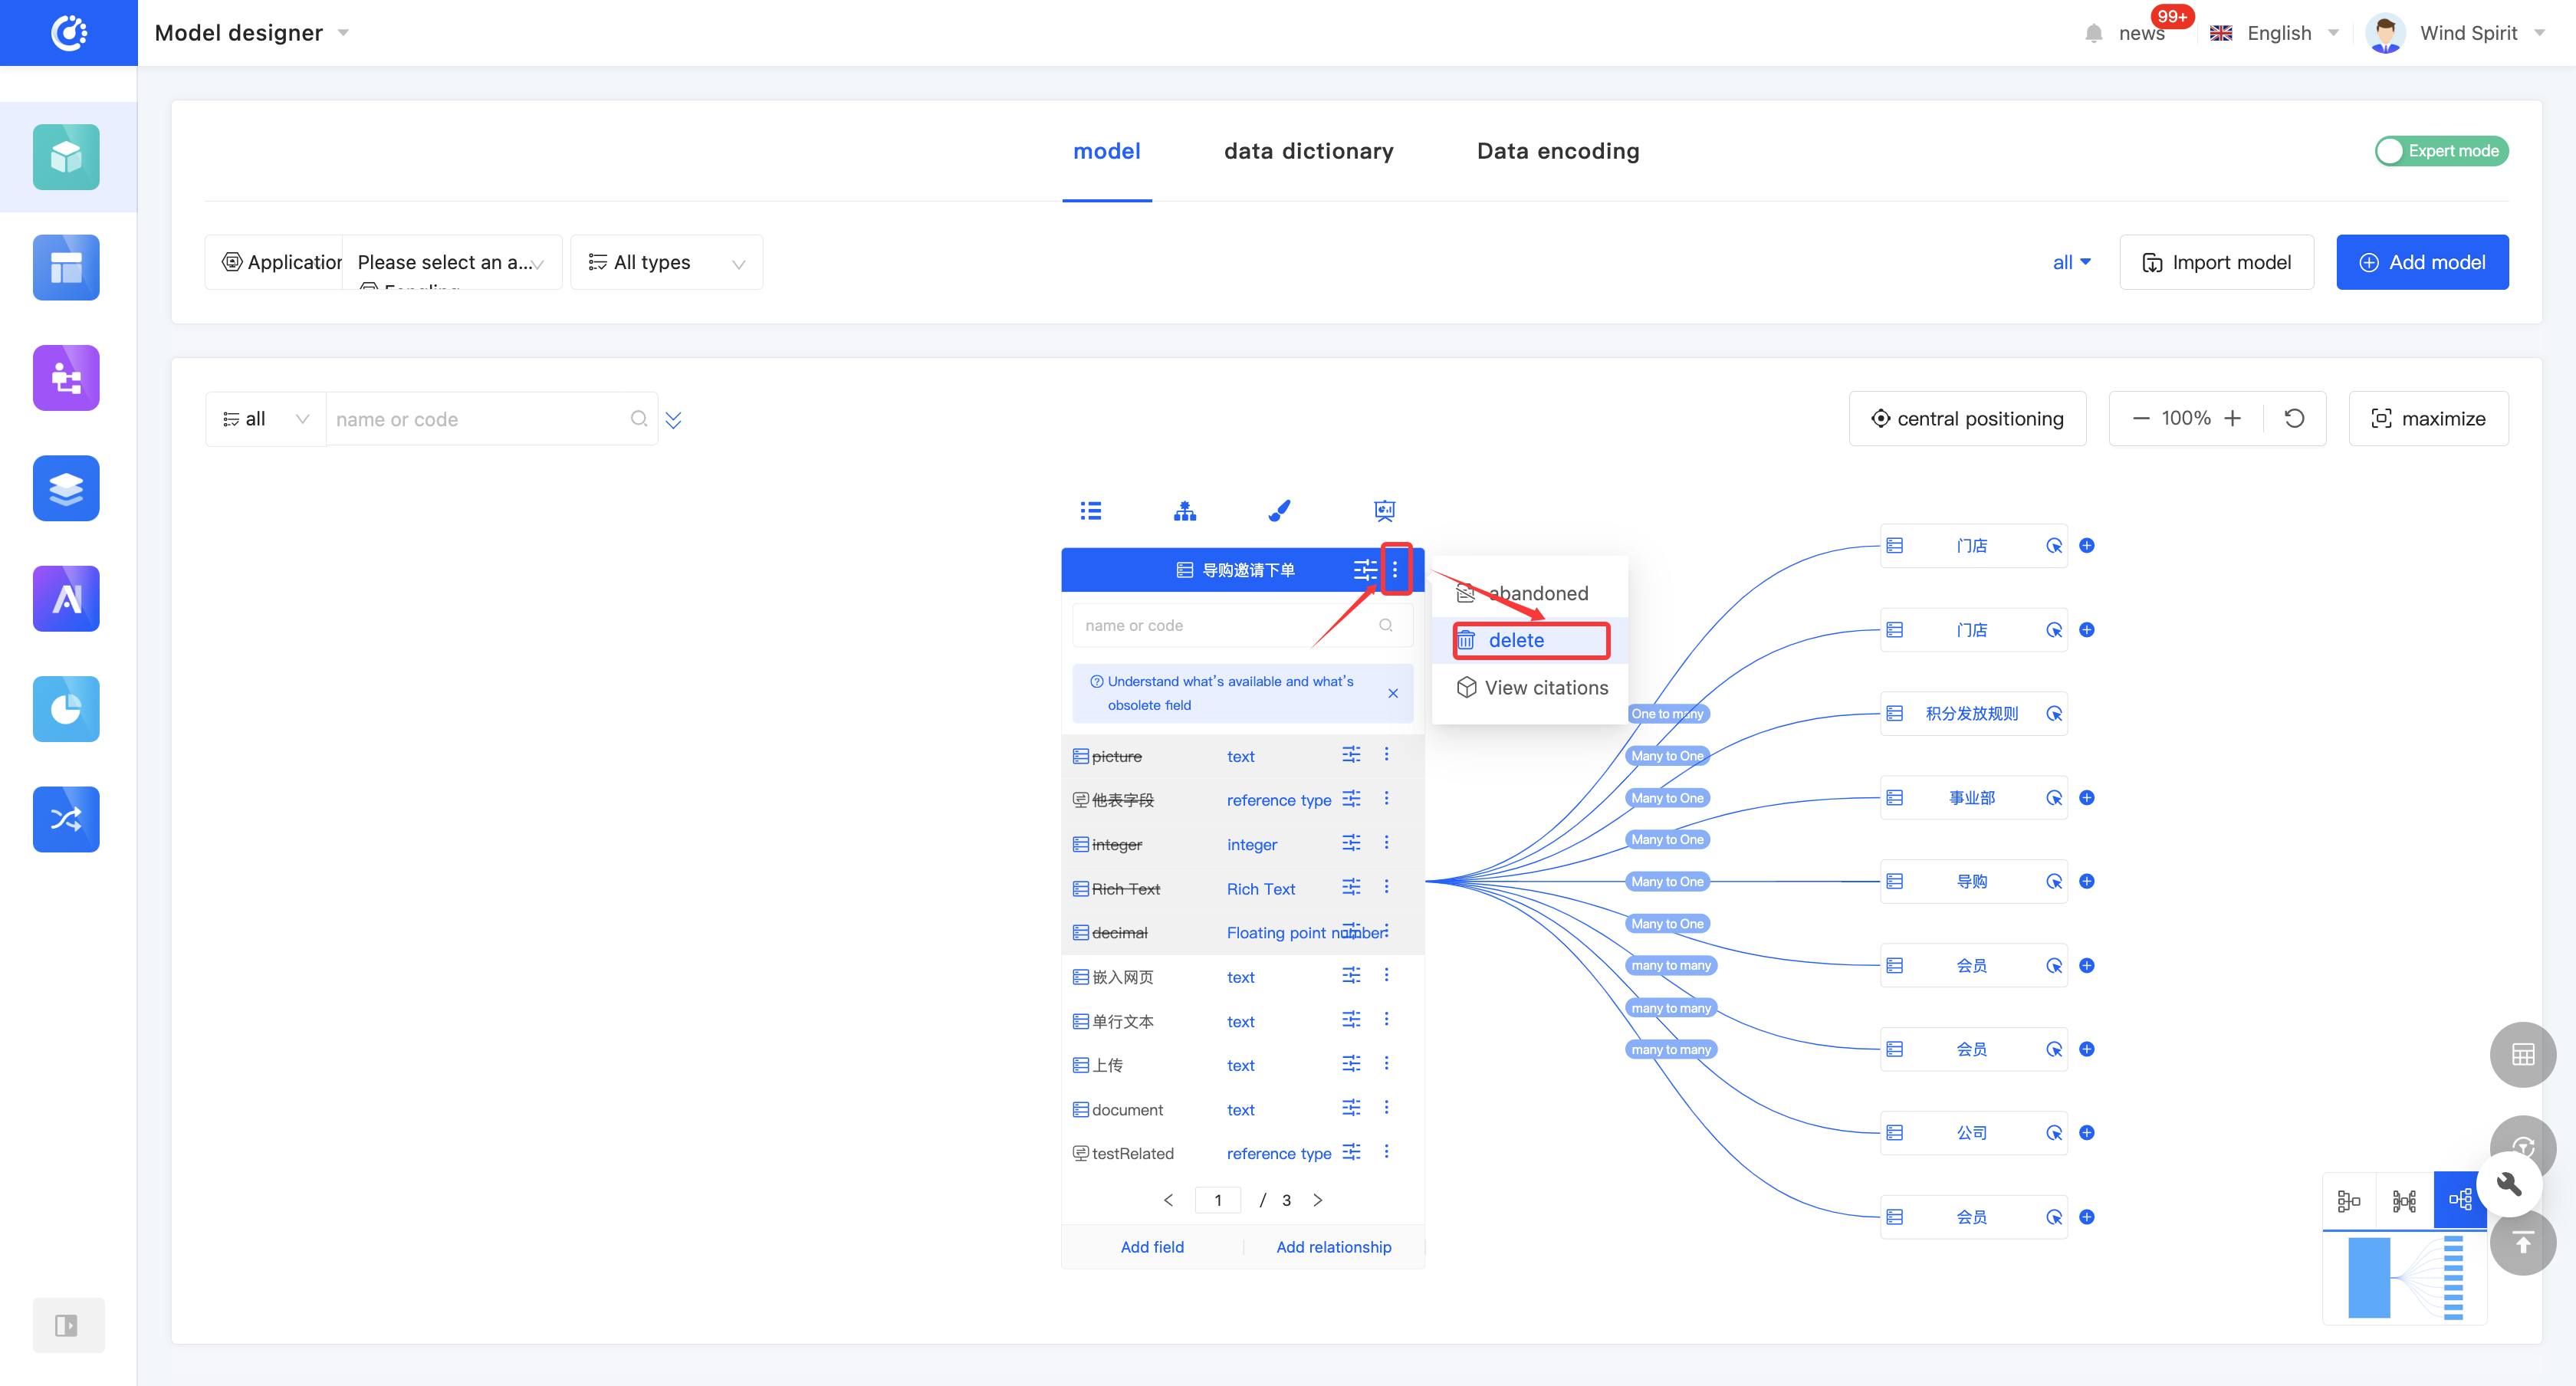This screenshot has height=1386, width=2576.
Task: Increase zoom with the plus control
Action: point(2232,418)
